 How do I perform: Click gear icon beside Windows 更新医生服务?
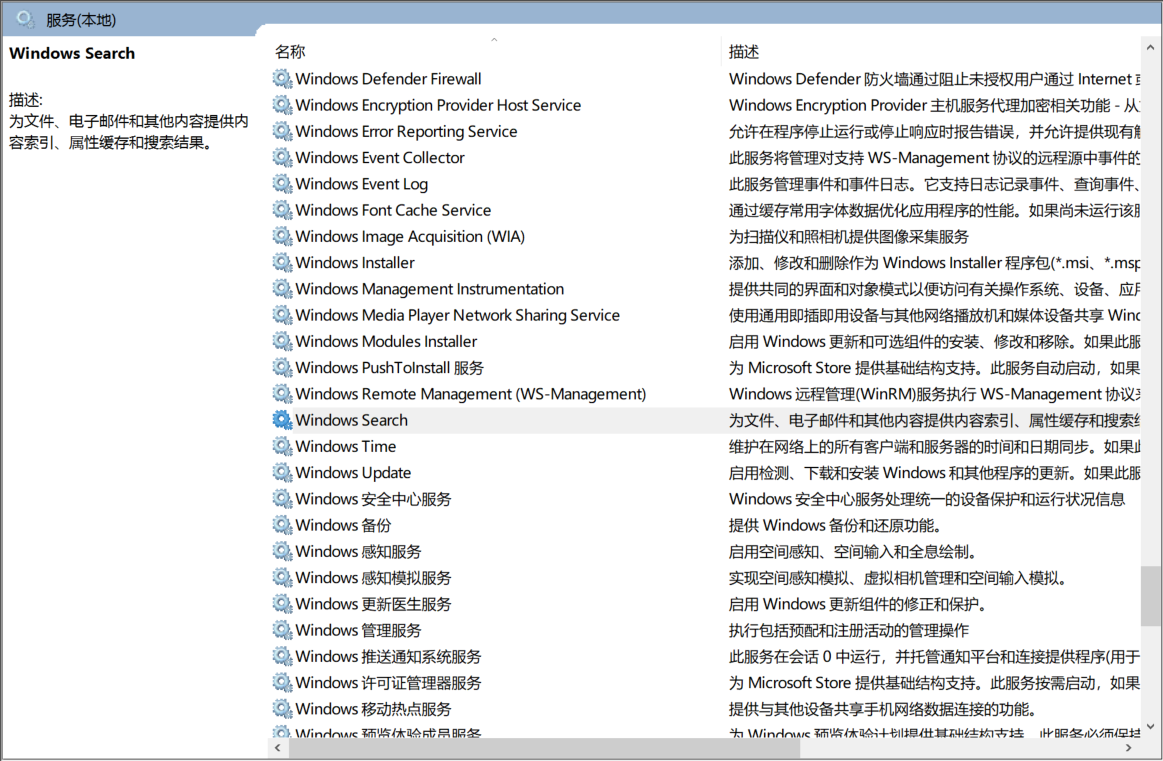point(282,604)
